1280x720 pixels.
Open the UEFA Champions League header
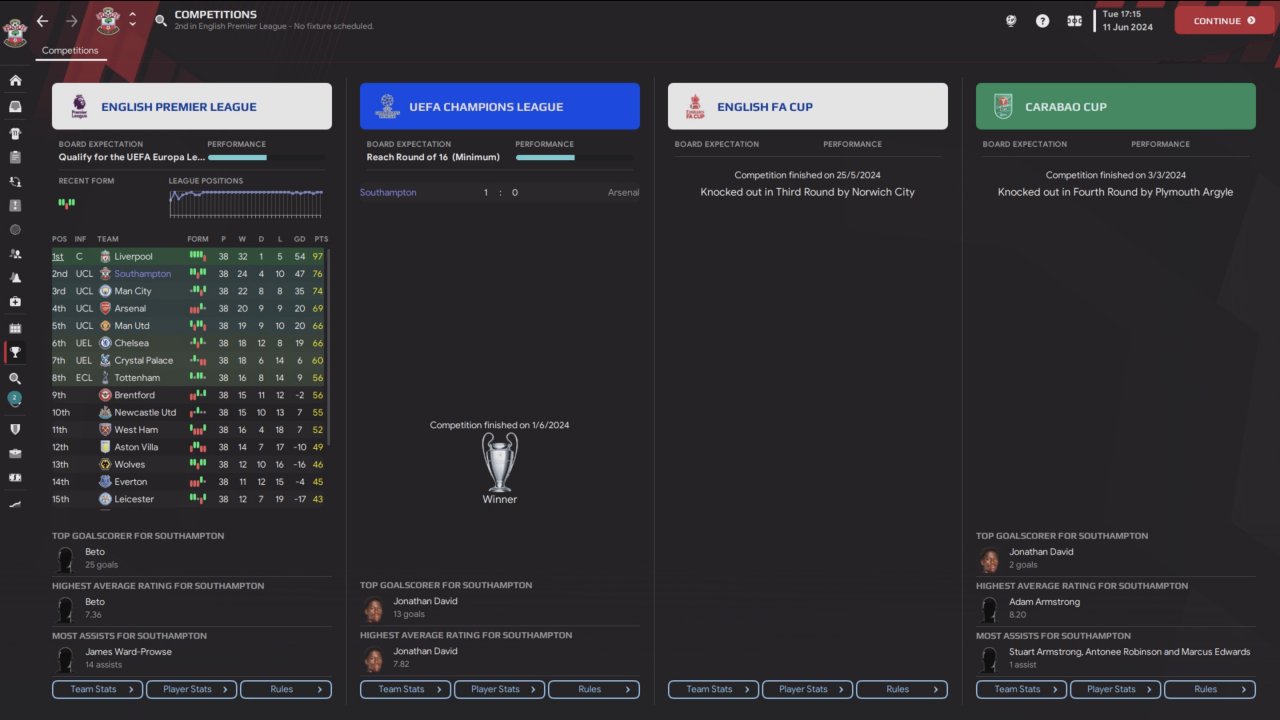(x=500, y=106)
